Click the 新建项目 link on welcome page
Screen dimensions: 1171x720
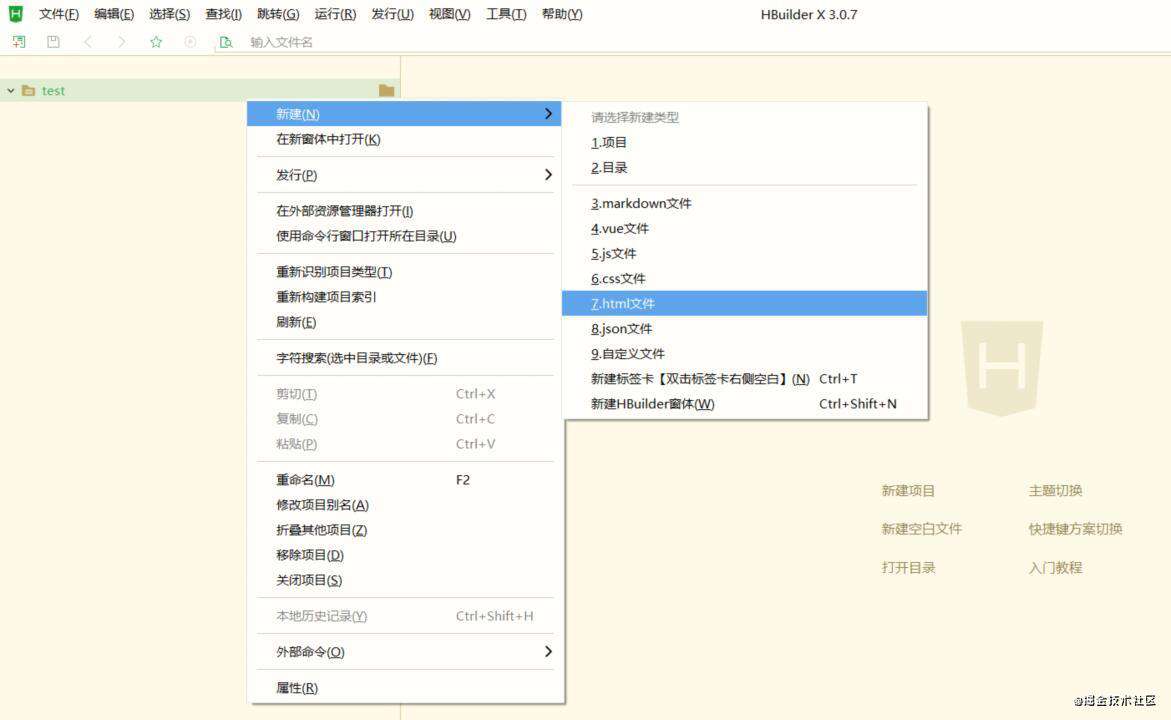907,491
